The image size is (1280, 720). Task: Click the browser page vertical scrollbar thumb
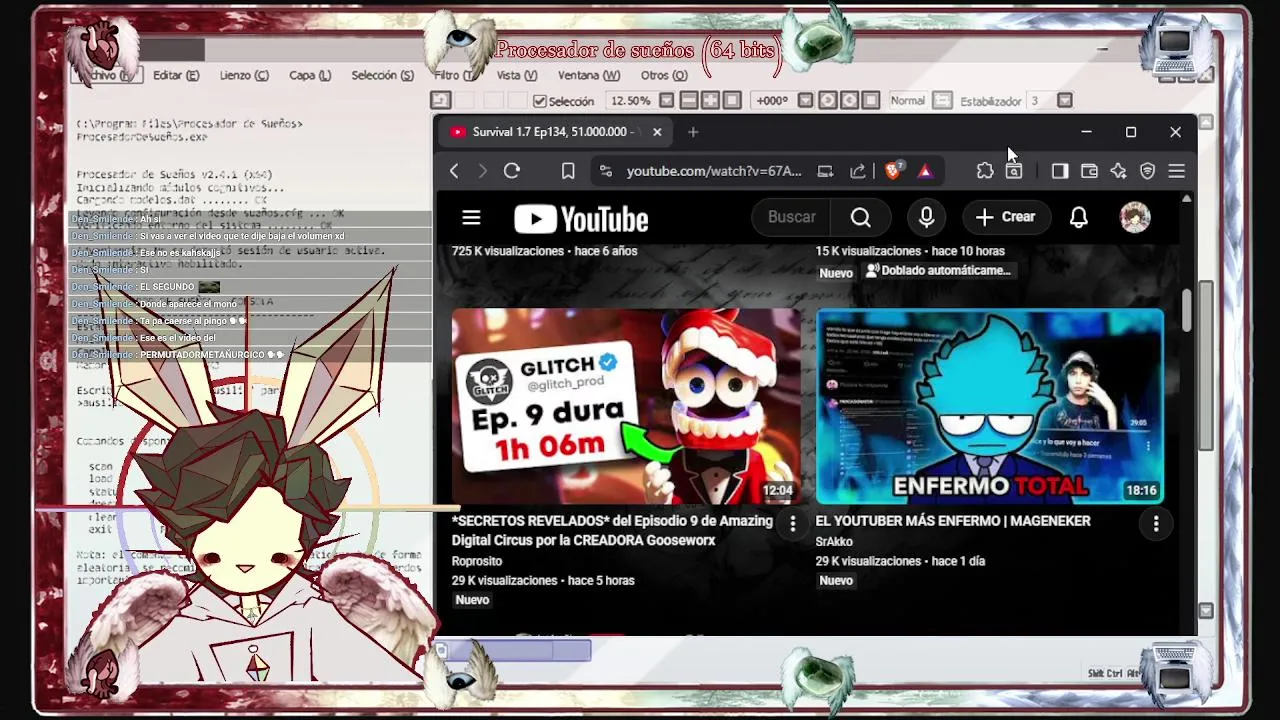point(1187,310)
